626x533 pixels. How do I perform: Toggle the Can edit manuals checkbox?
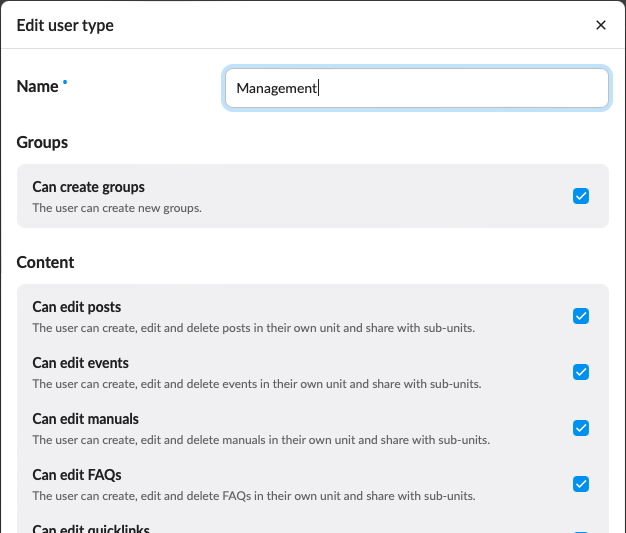click(x=580, y=428)
